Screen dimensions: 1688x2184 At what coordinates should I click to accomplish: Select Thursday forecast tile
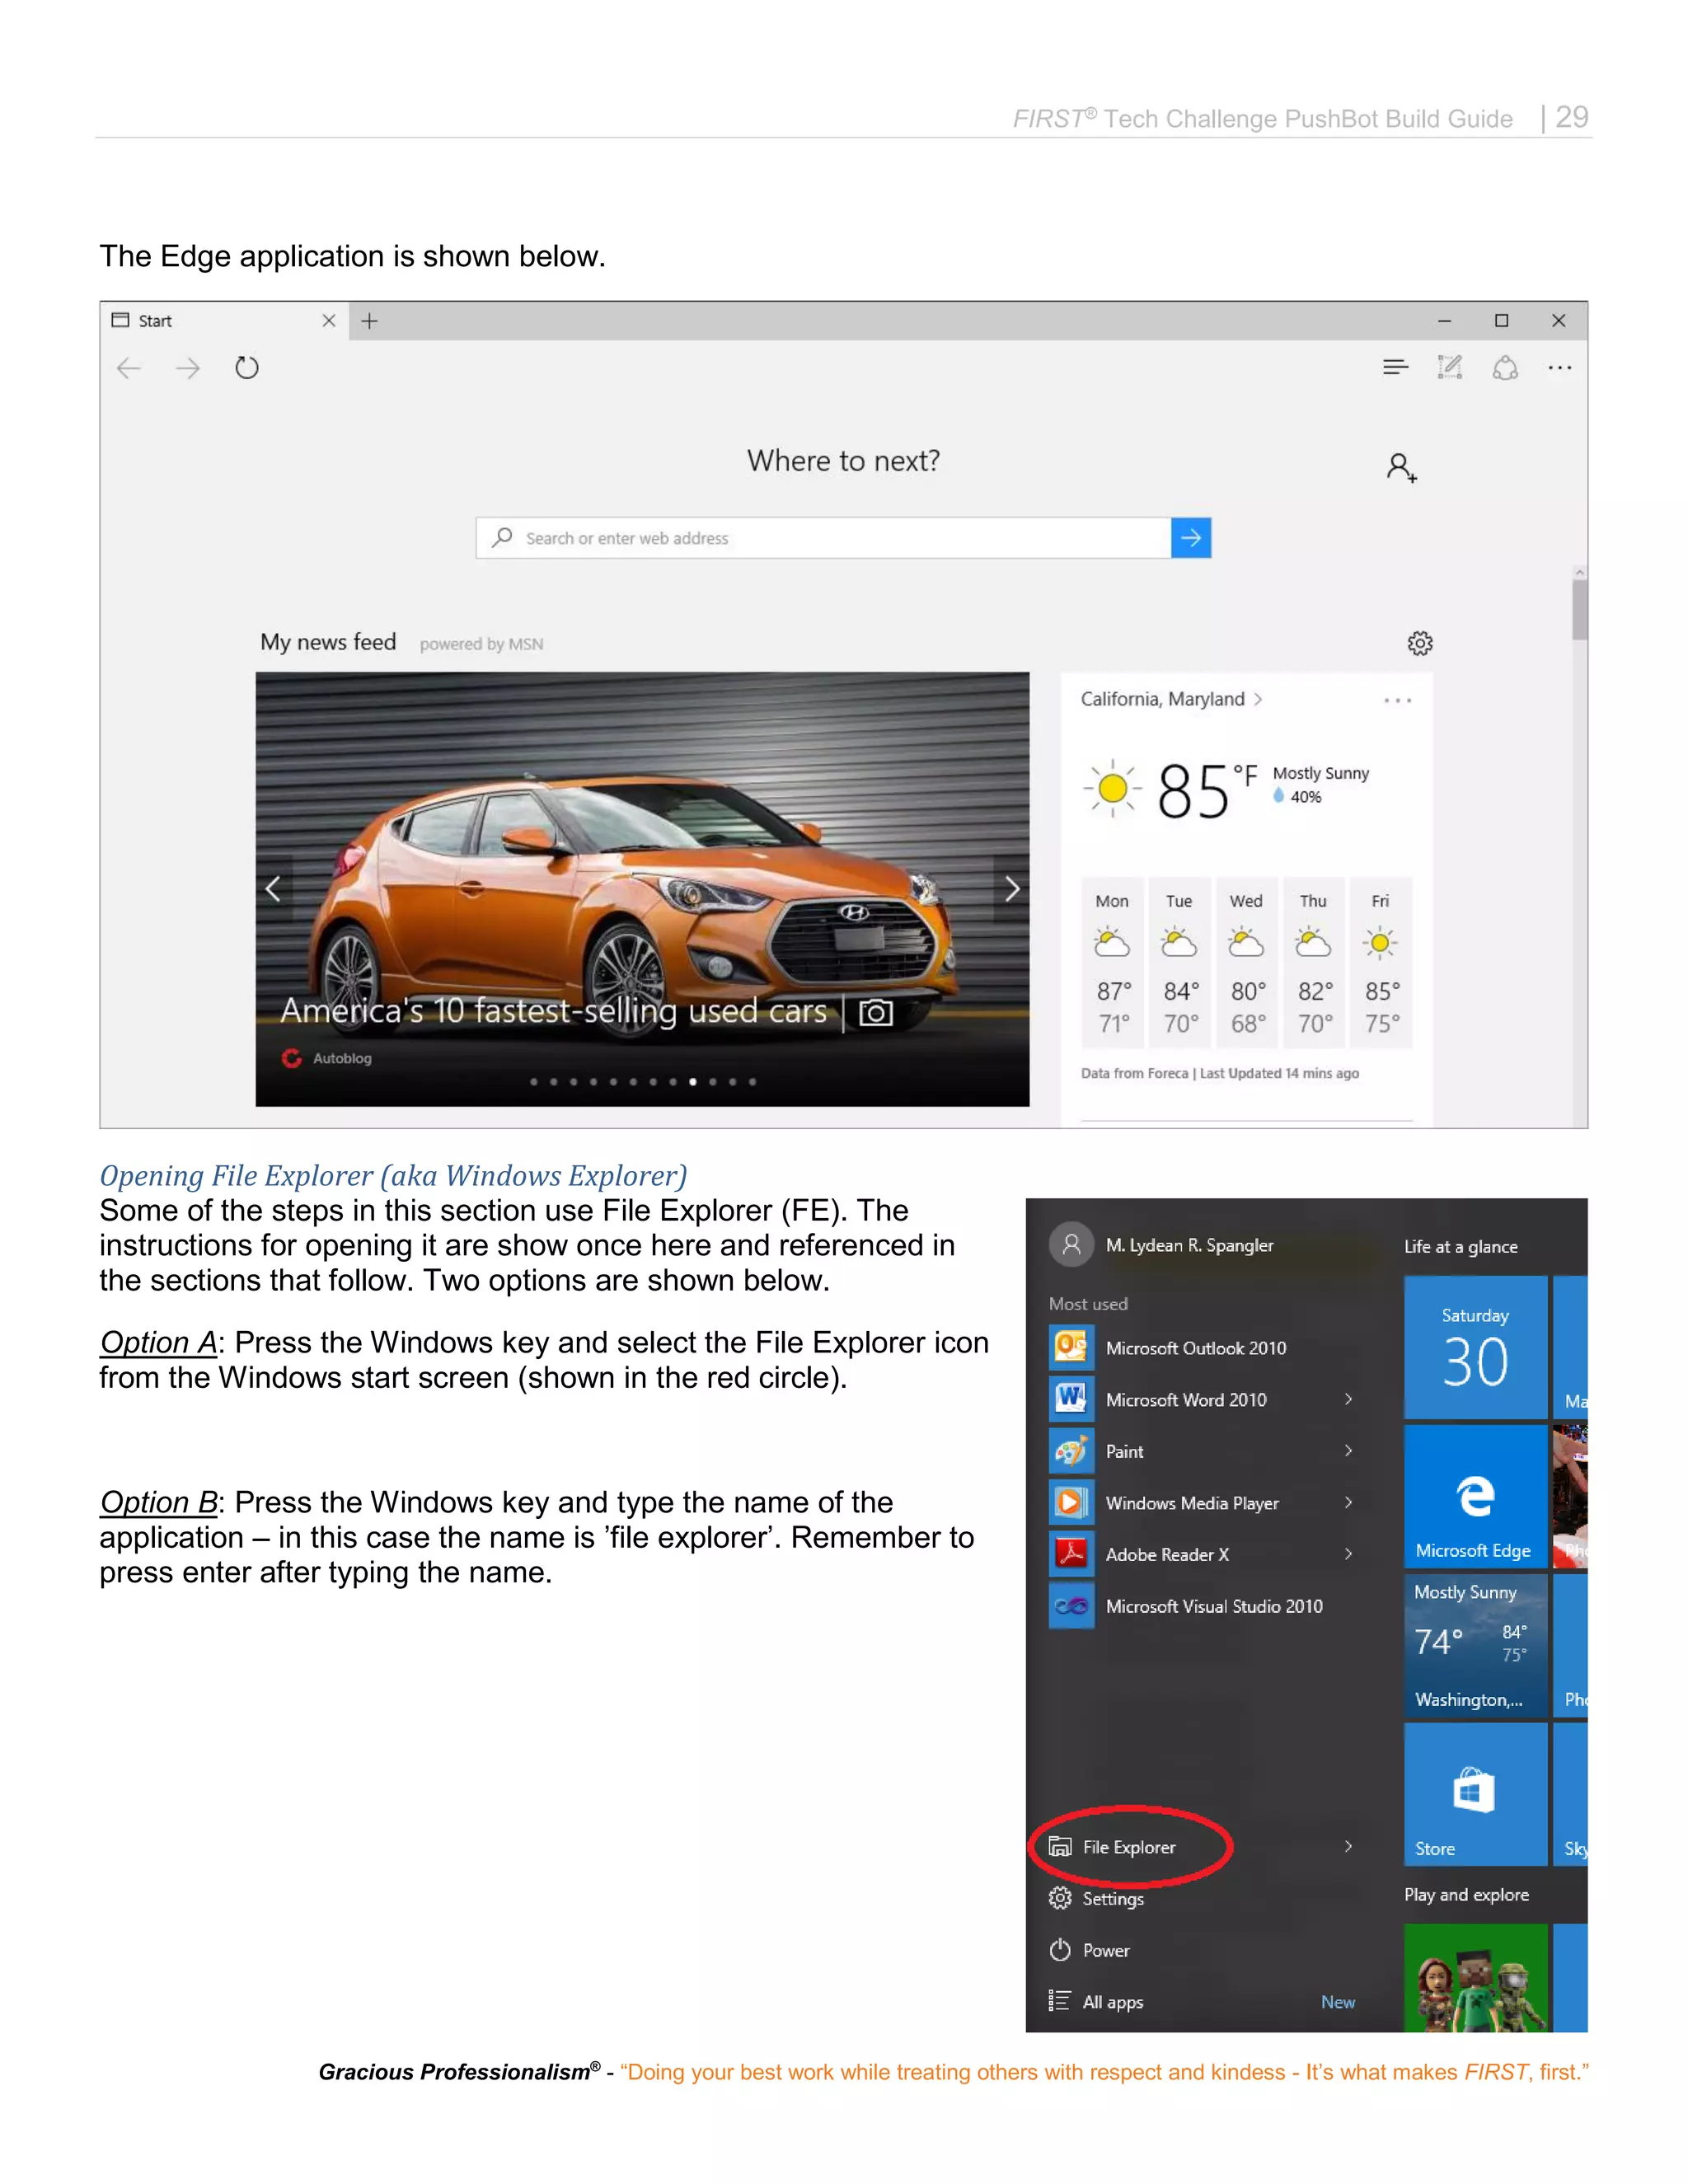(x=1313, y=963)
